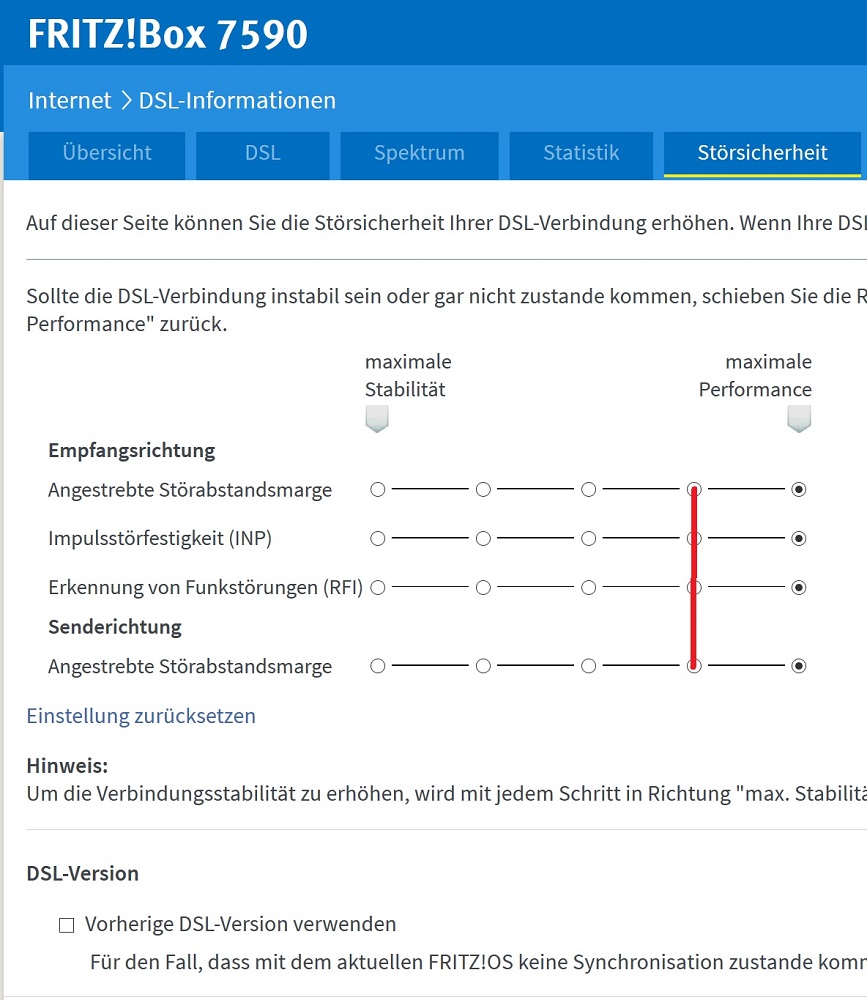The height and width of the screenshot is (1000, 867).
Task: Select the Störsicherheit tab
Action: coord(762,153)
